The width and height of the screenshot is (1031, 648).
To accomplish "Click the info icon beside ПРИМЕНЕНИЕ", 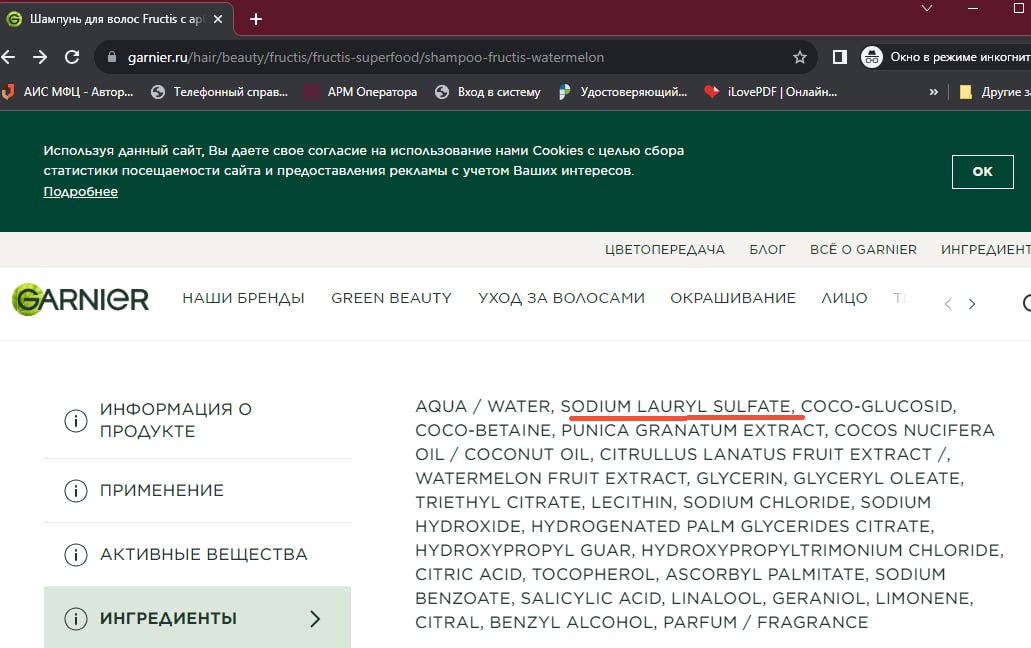I will coord(76,491).
